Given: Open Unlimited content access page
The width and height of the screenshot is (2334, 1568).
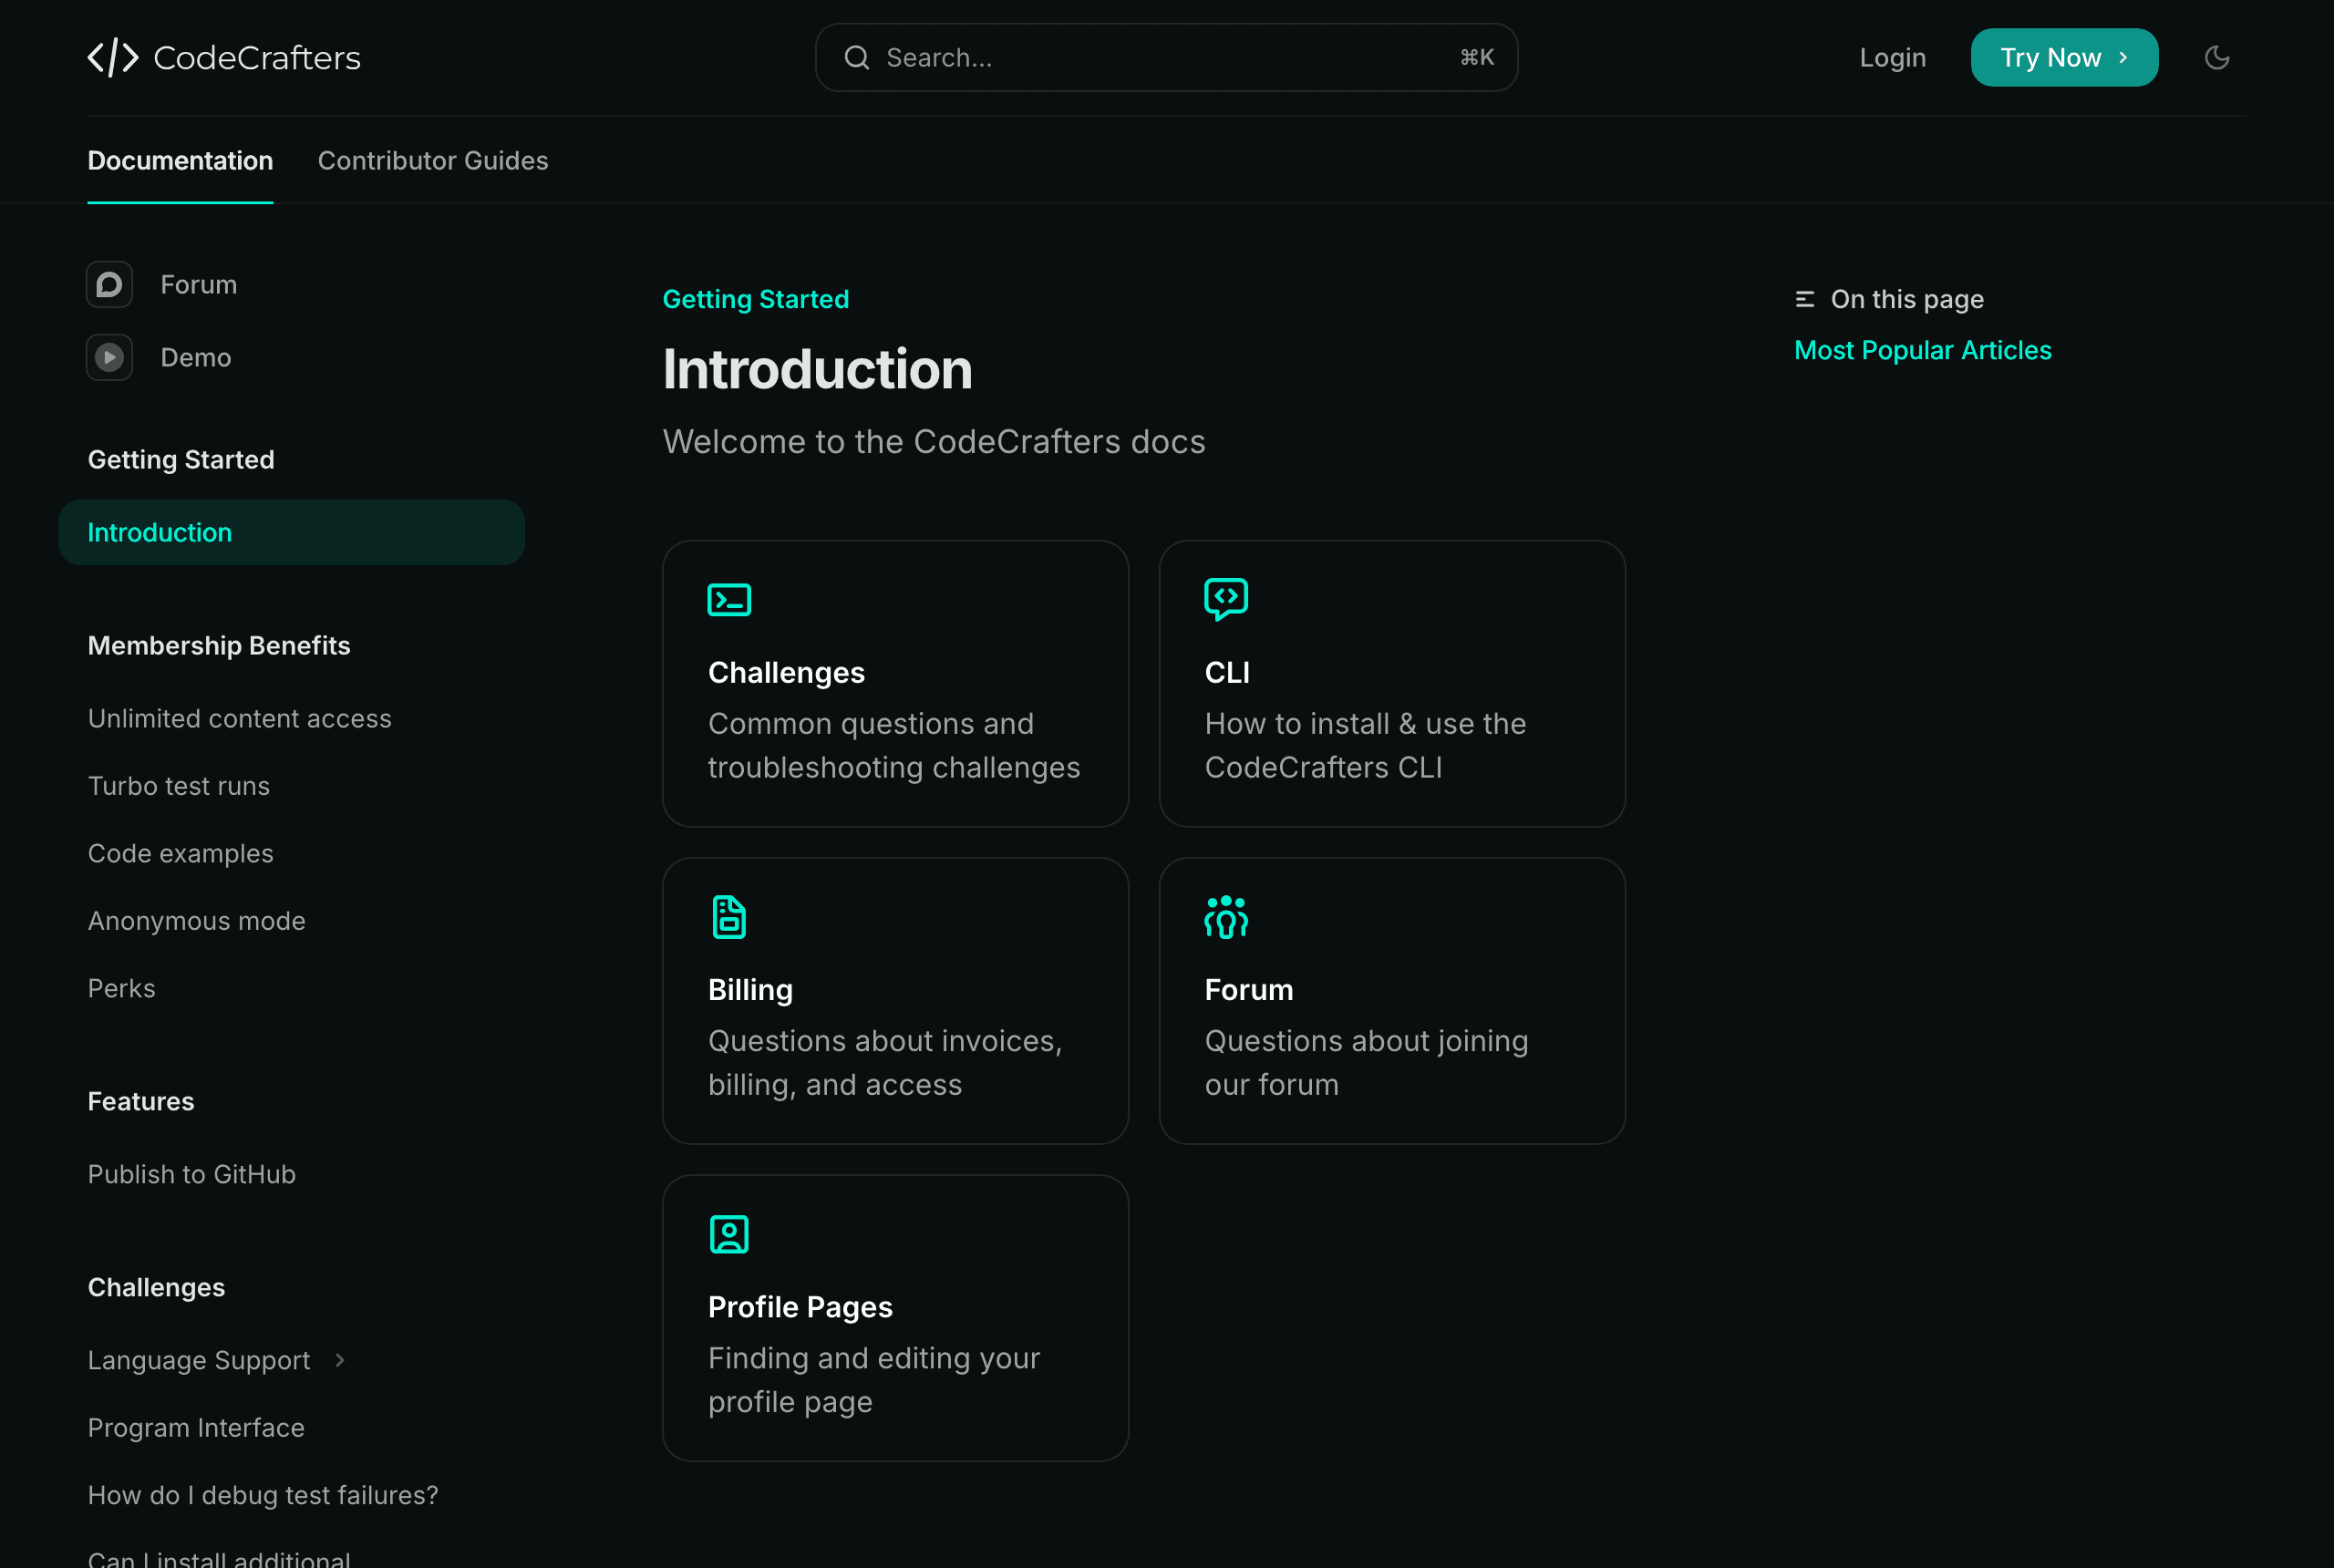Looking at the screenshot, I should click(240, 719).
